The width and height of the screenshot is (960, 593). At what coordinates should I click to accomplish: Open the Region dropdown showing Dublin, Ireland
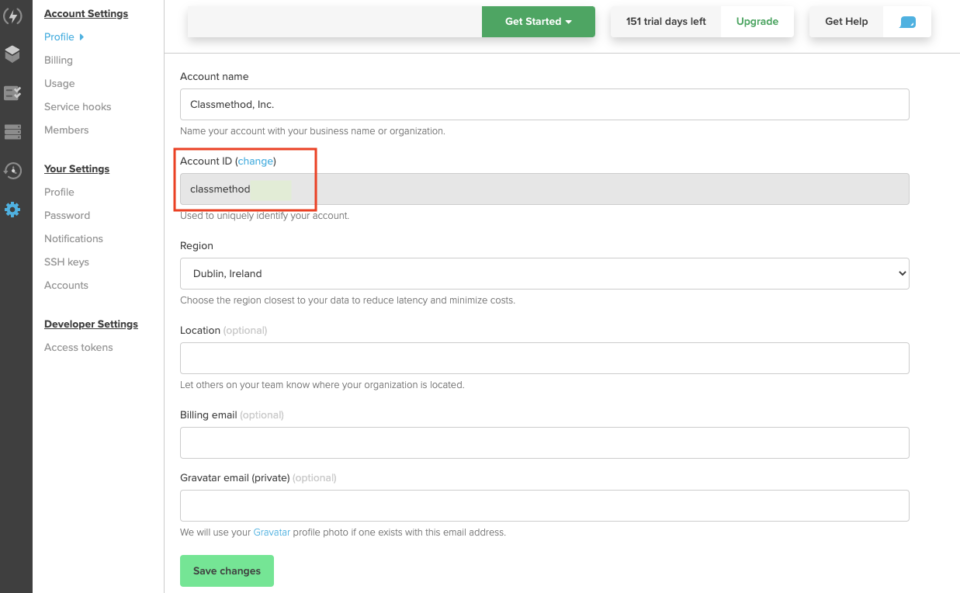tap(545, 272)
